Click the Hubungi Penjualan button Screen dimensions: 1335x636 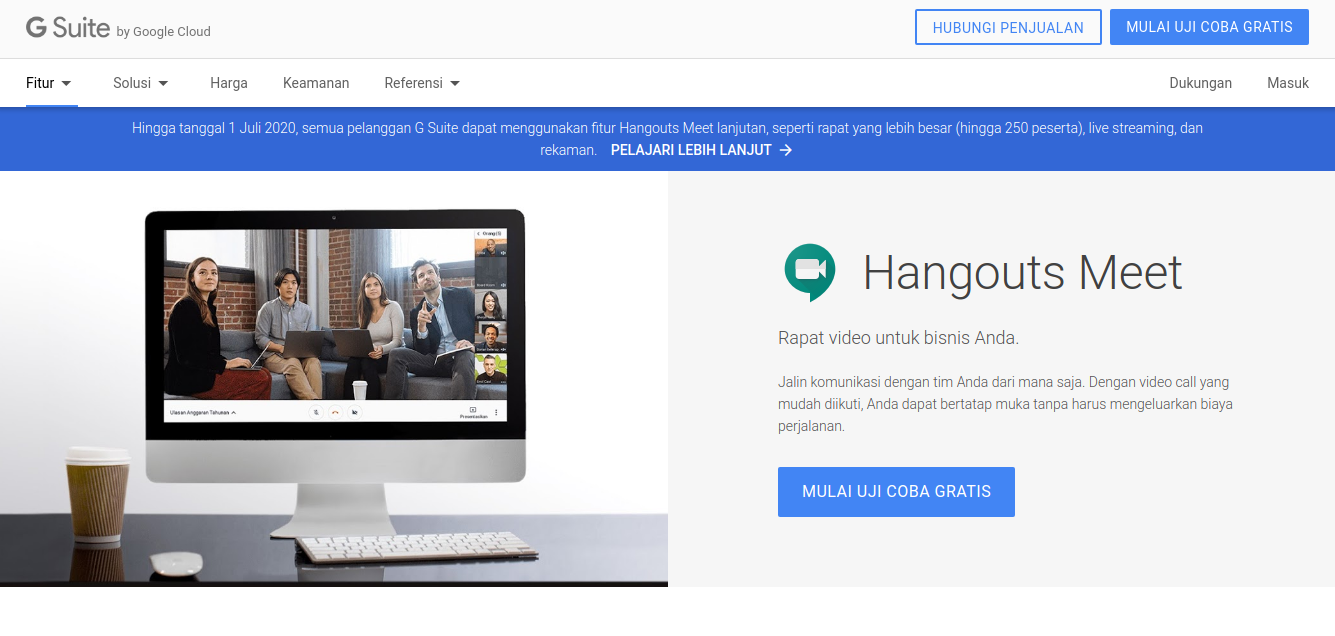[1008, 27]
